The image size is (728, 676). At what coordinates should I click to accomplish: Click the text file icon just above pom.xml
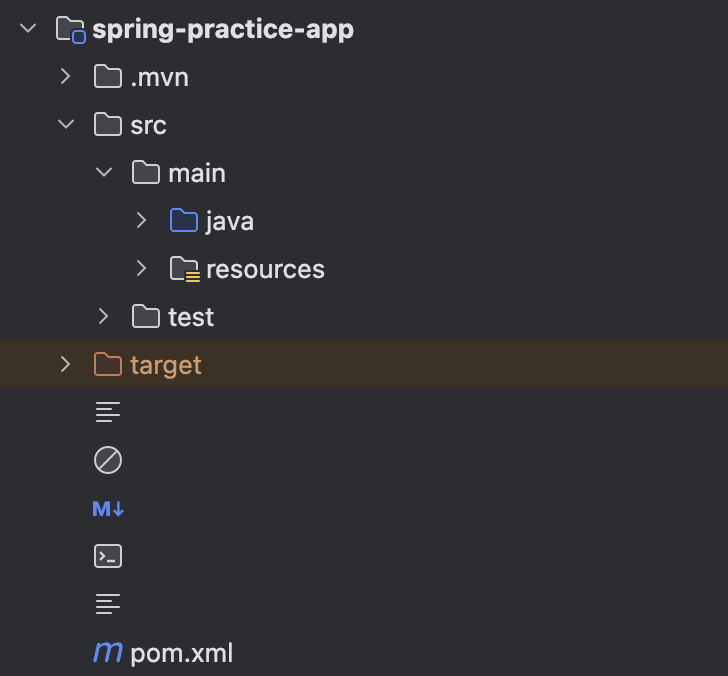pos(108,604)
